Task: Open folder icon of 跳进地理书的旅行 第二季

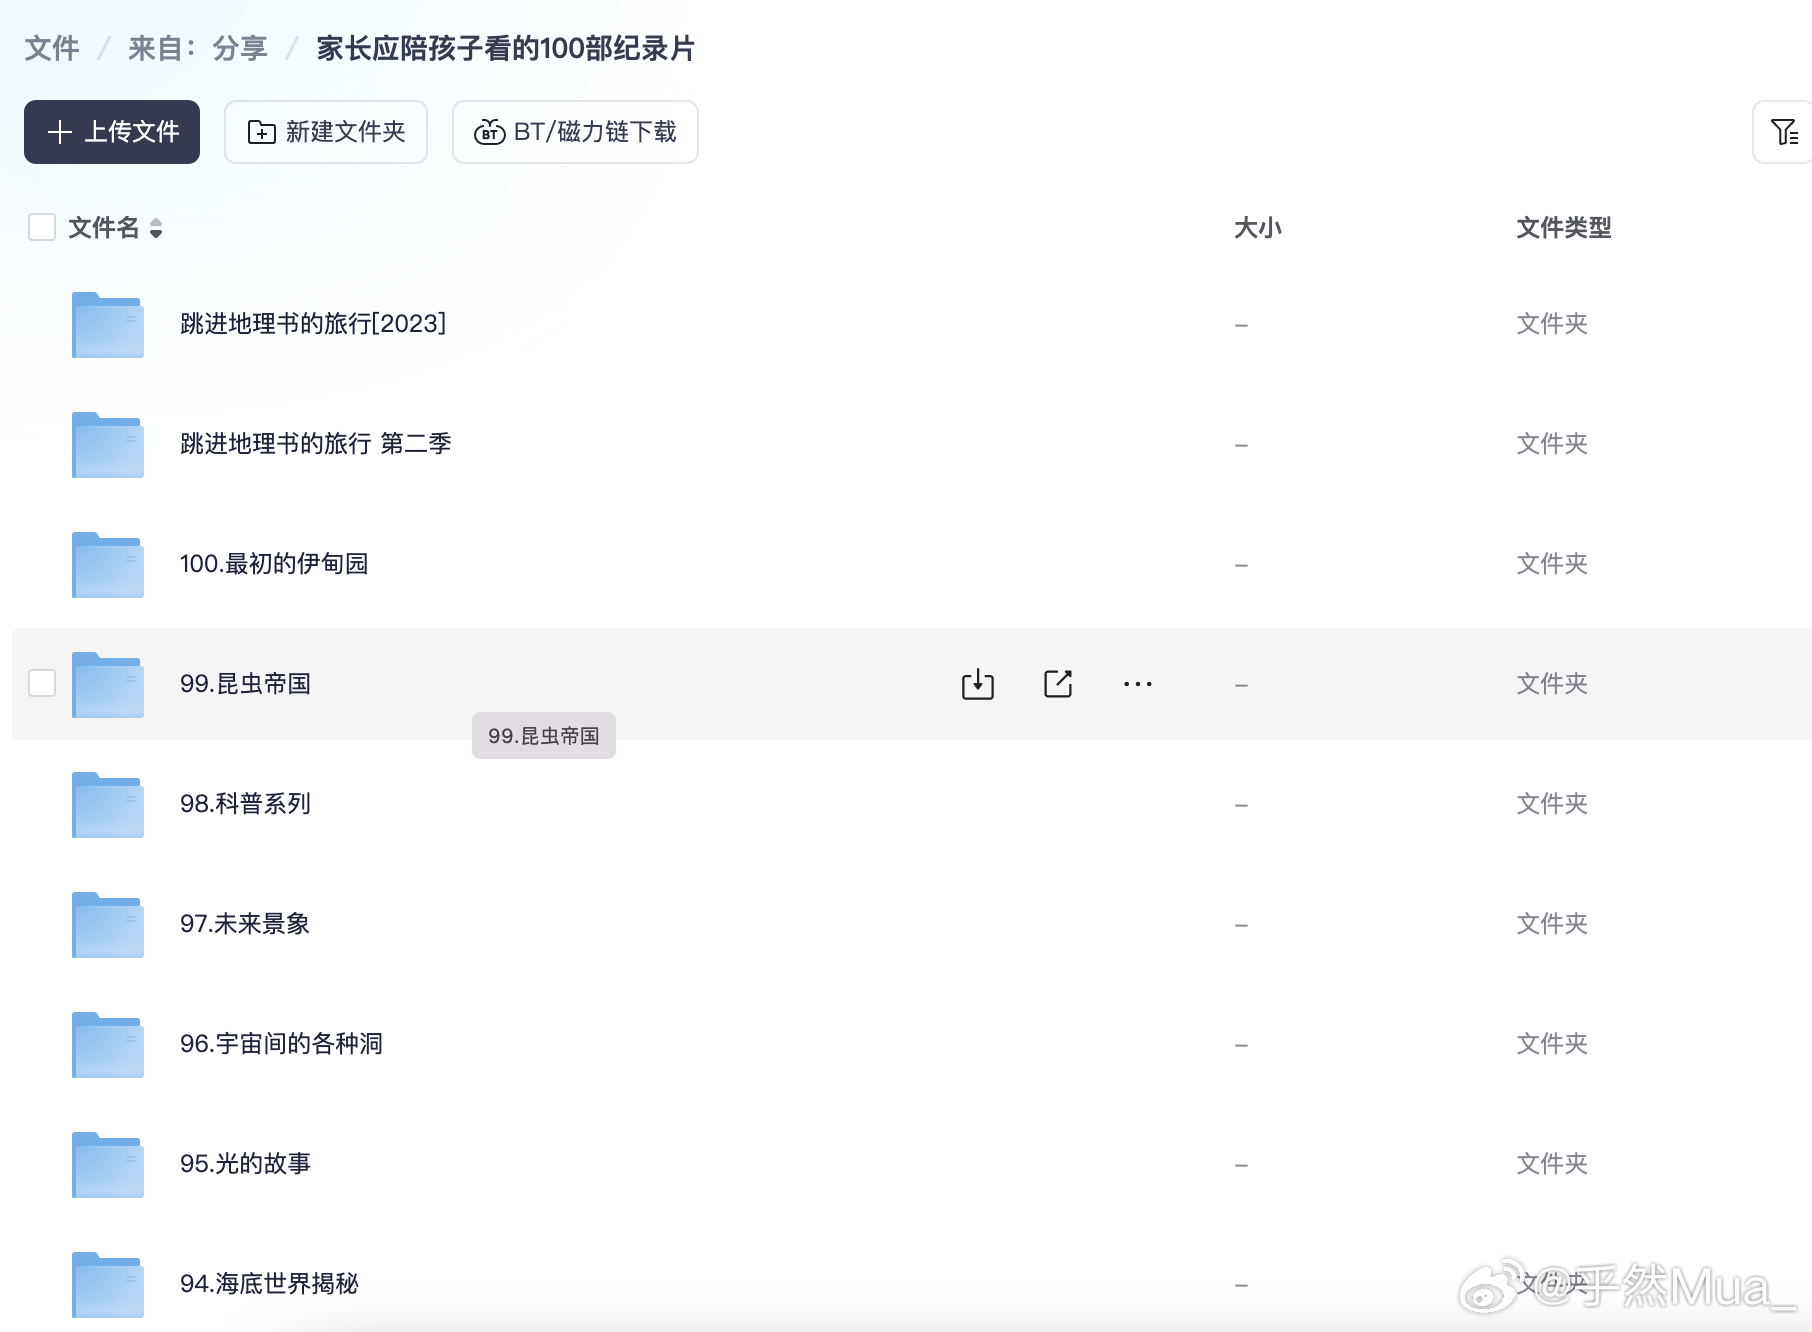Action: point(108,445)
